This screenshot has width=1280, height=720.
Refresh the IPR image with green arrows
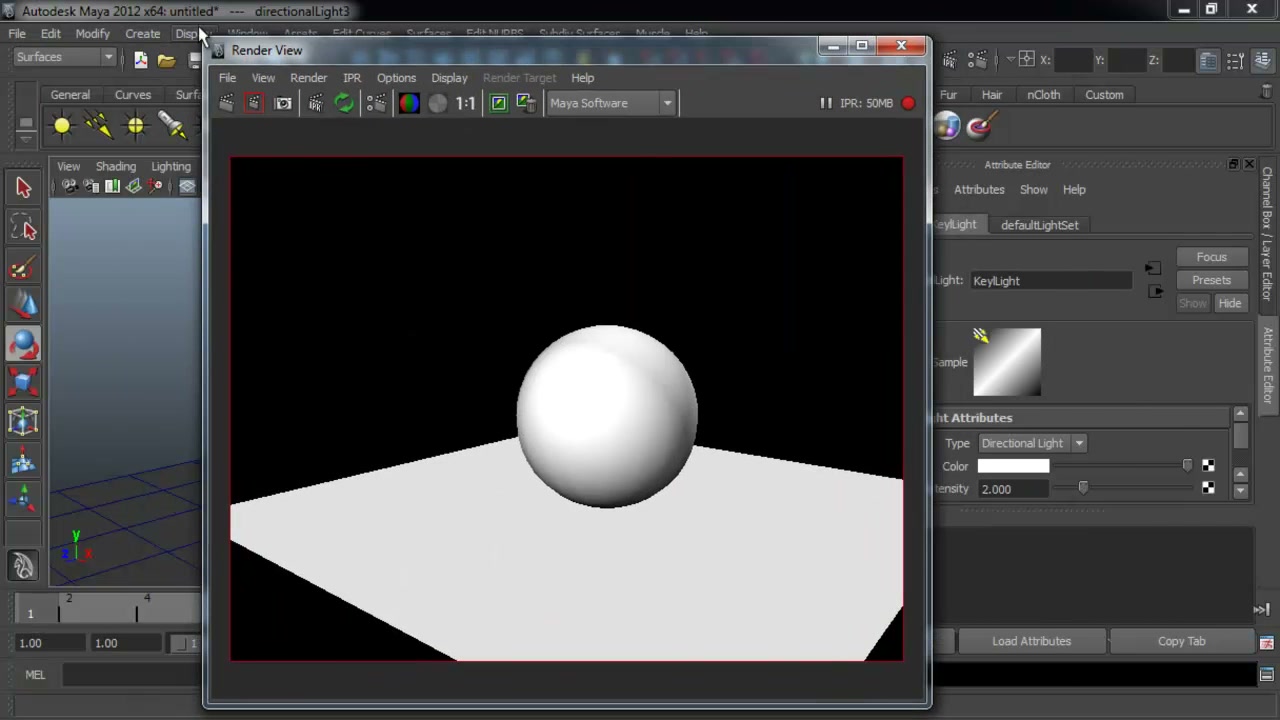(344, 103)
